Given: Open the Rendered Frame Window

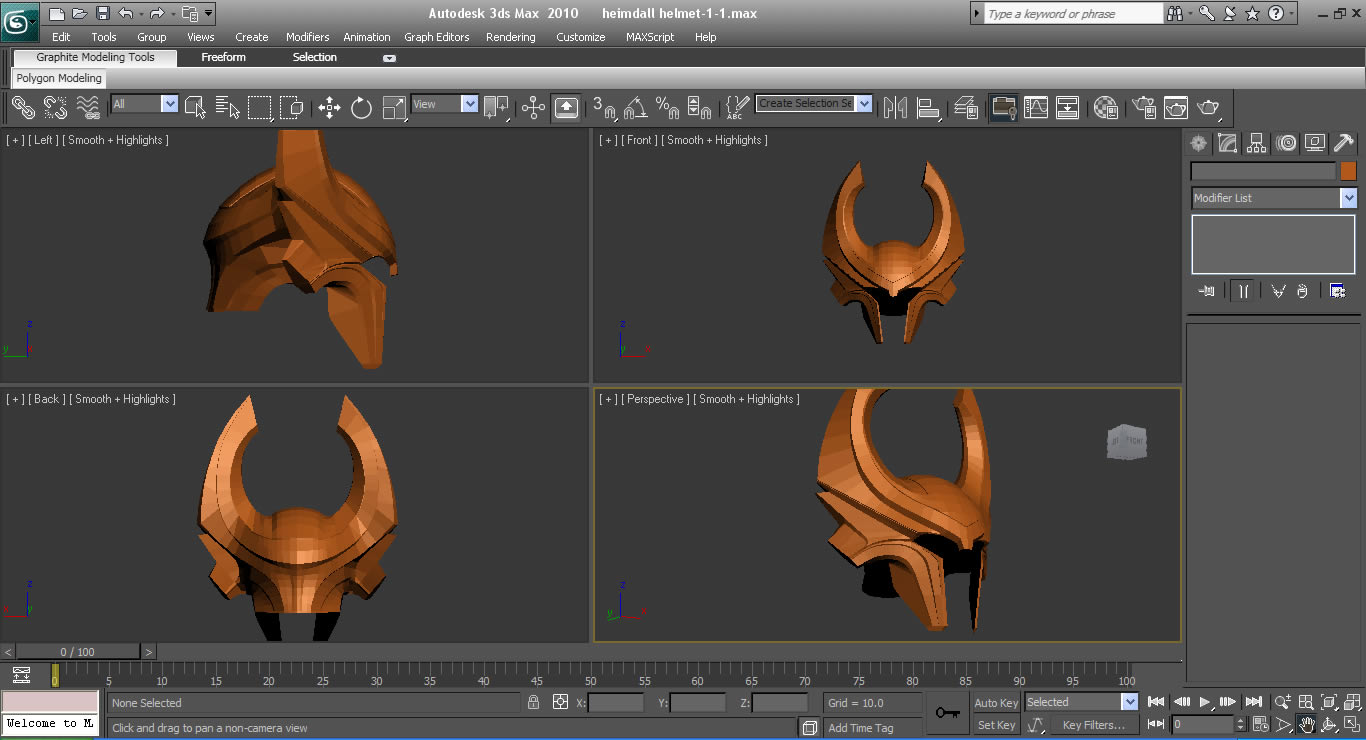Looking at the screenshot, I should tap(1176, 106).
